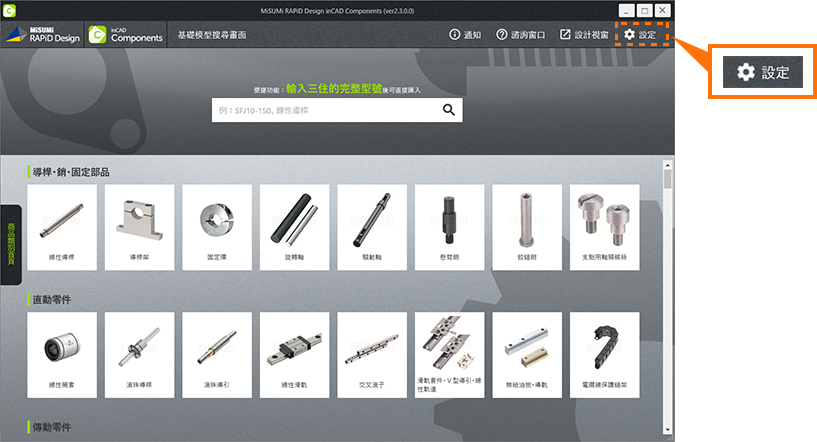
Task: Select the 滾珠導桿 ball spline thumbnail
Action: pos(139,355)
